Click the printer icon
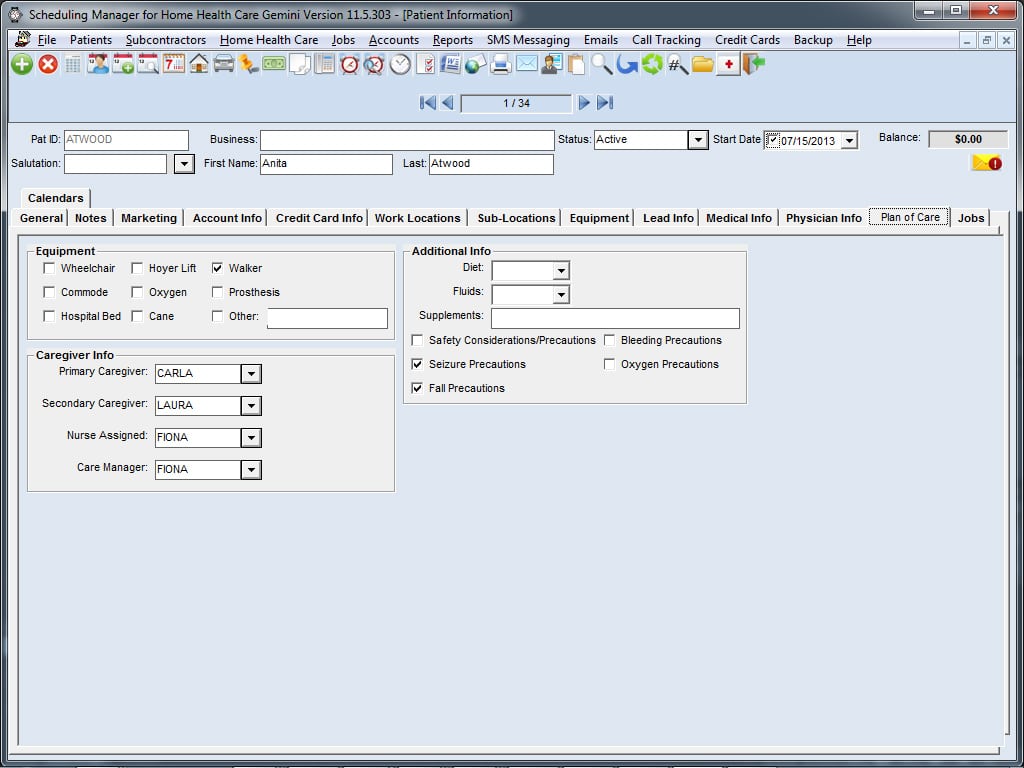The width and height of the screenshot is (1024, 768). coord(501,64)
